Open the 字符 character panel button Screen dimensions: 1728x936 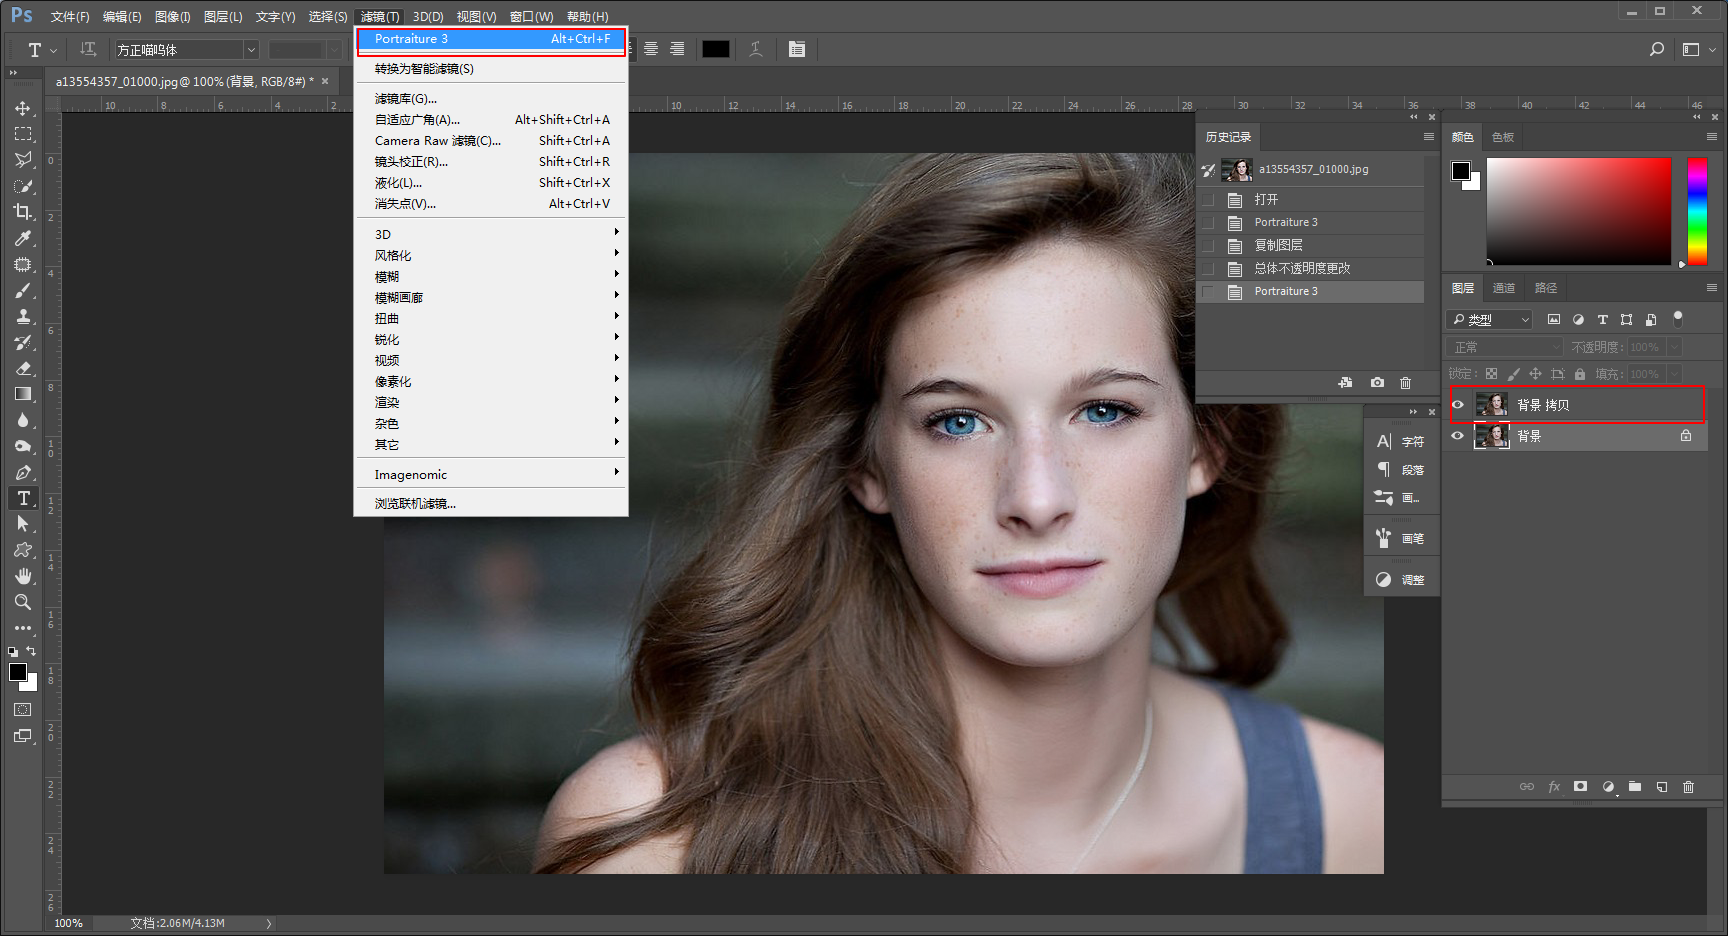(x=1401, y=441)
